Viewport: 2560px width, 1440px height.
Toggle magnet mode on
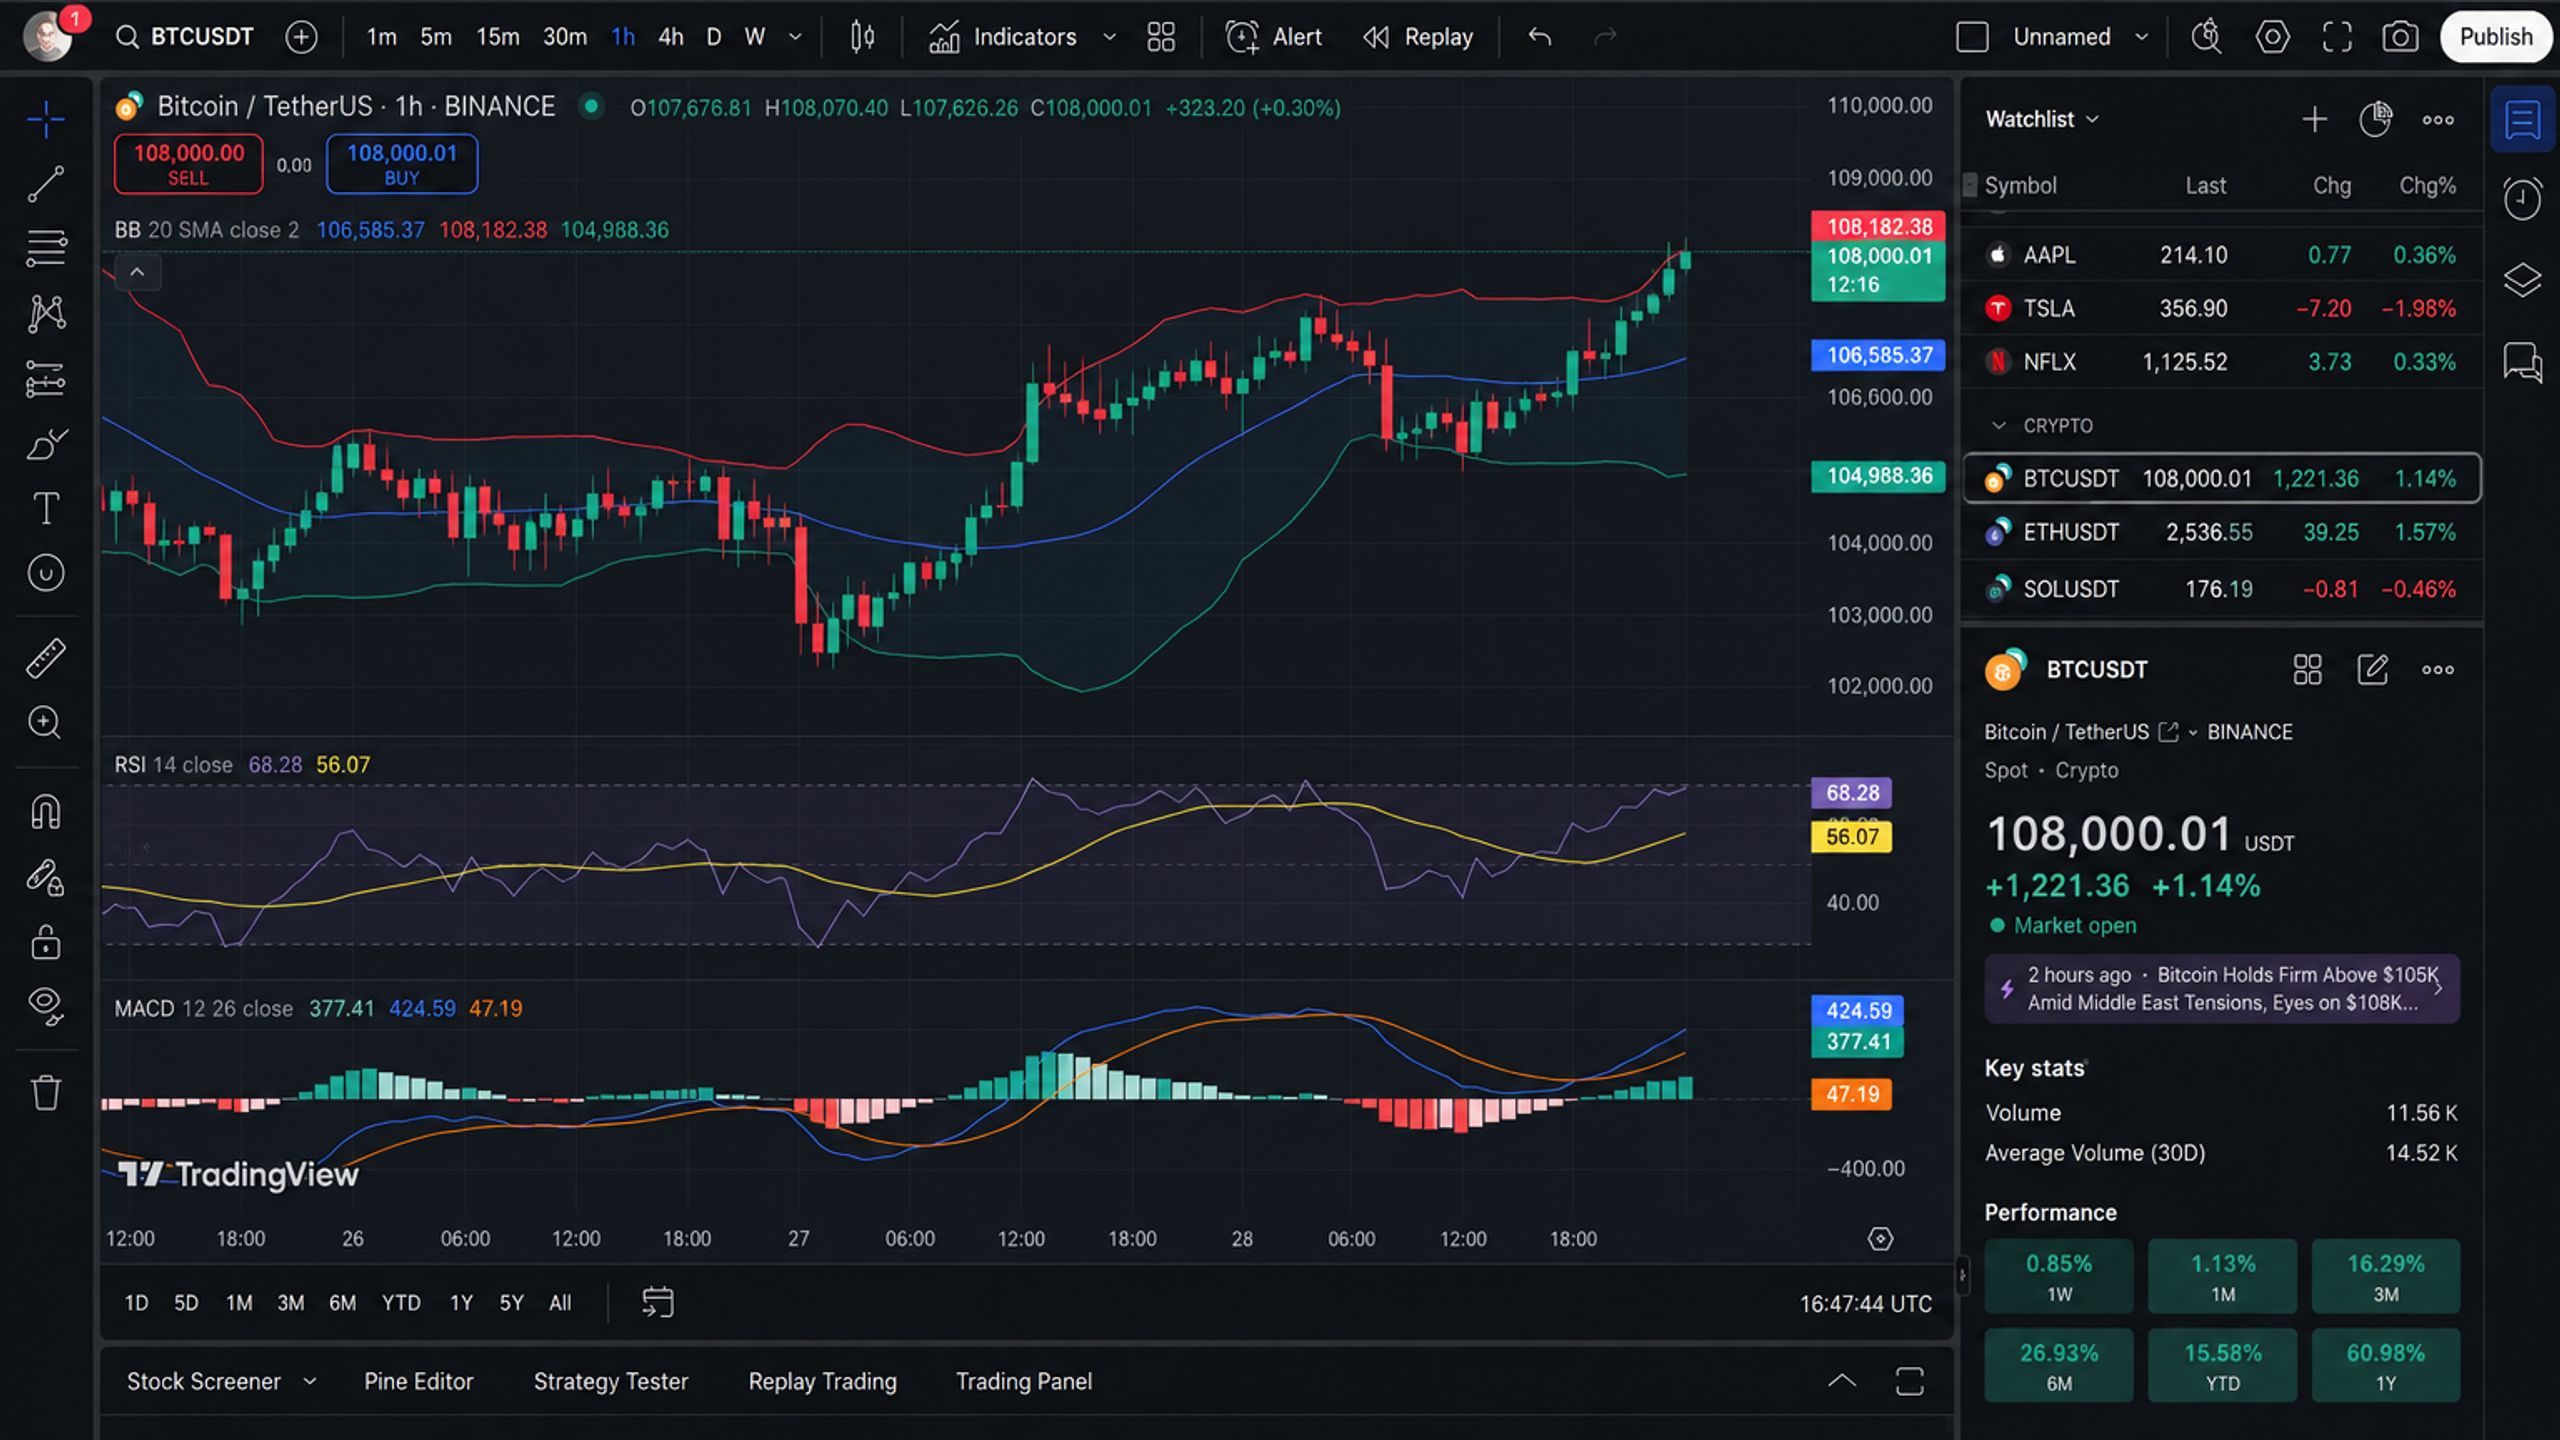(x=46, y=811)
